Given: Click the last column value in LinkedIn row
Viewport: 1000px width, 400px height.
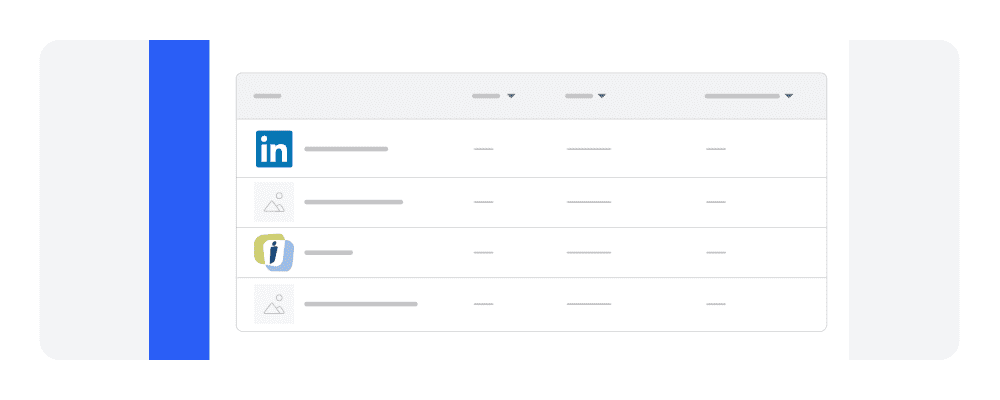Looking at the screenshot, I should point(715,149).
